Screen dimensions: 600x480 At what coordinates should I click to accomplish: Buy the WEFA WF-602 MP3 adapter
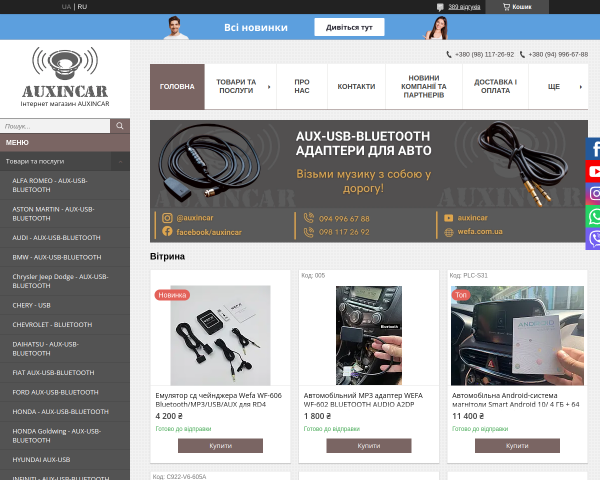[369, 446]
